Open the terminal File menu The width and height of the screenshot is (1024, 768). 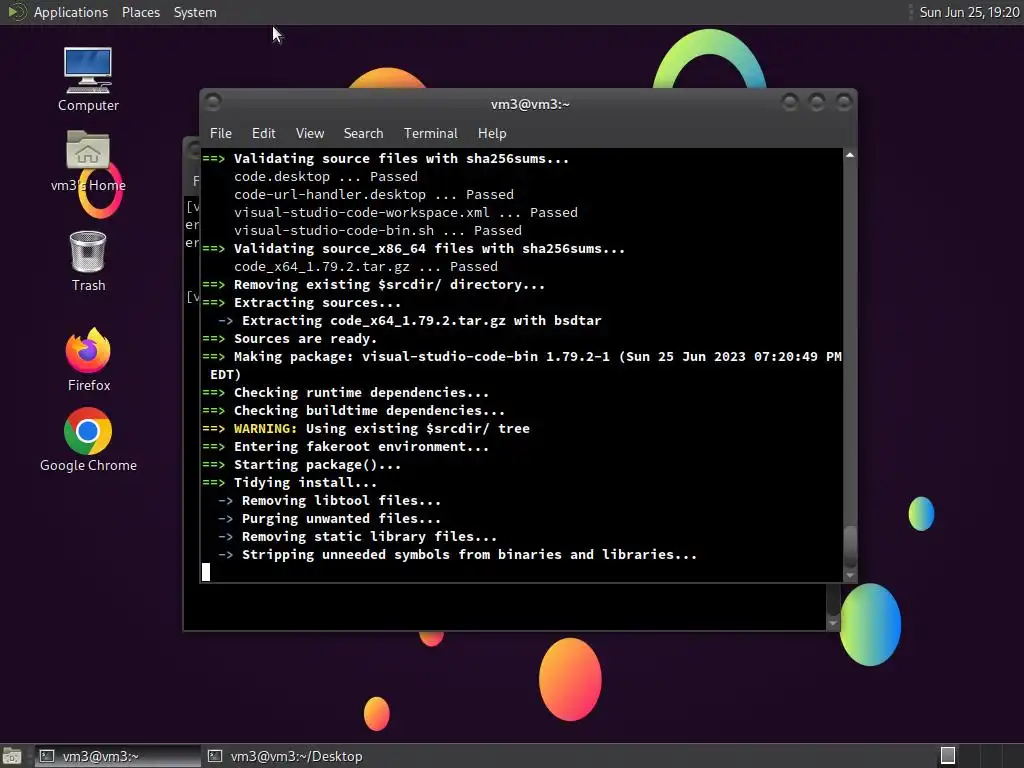coord(221,133)
